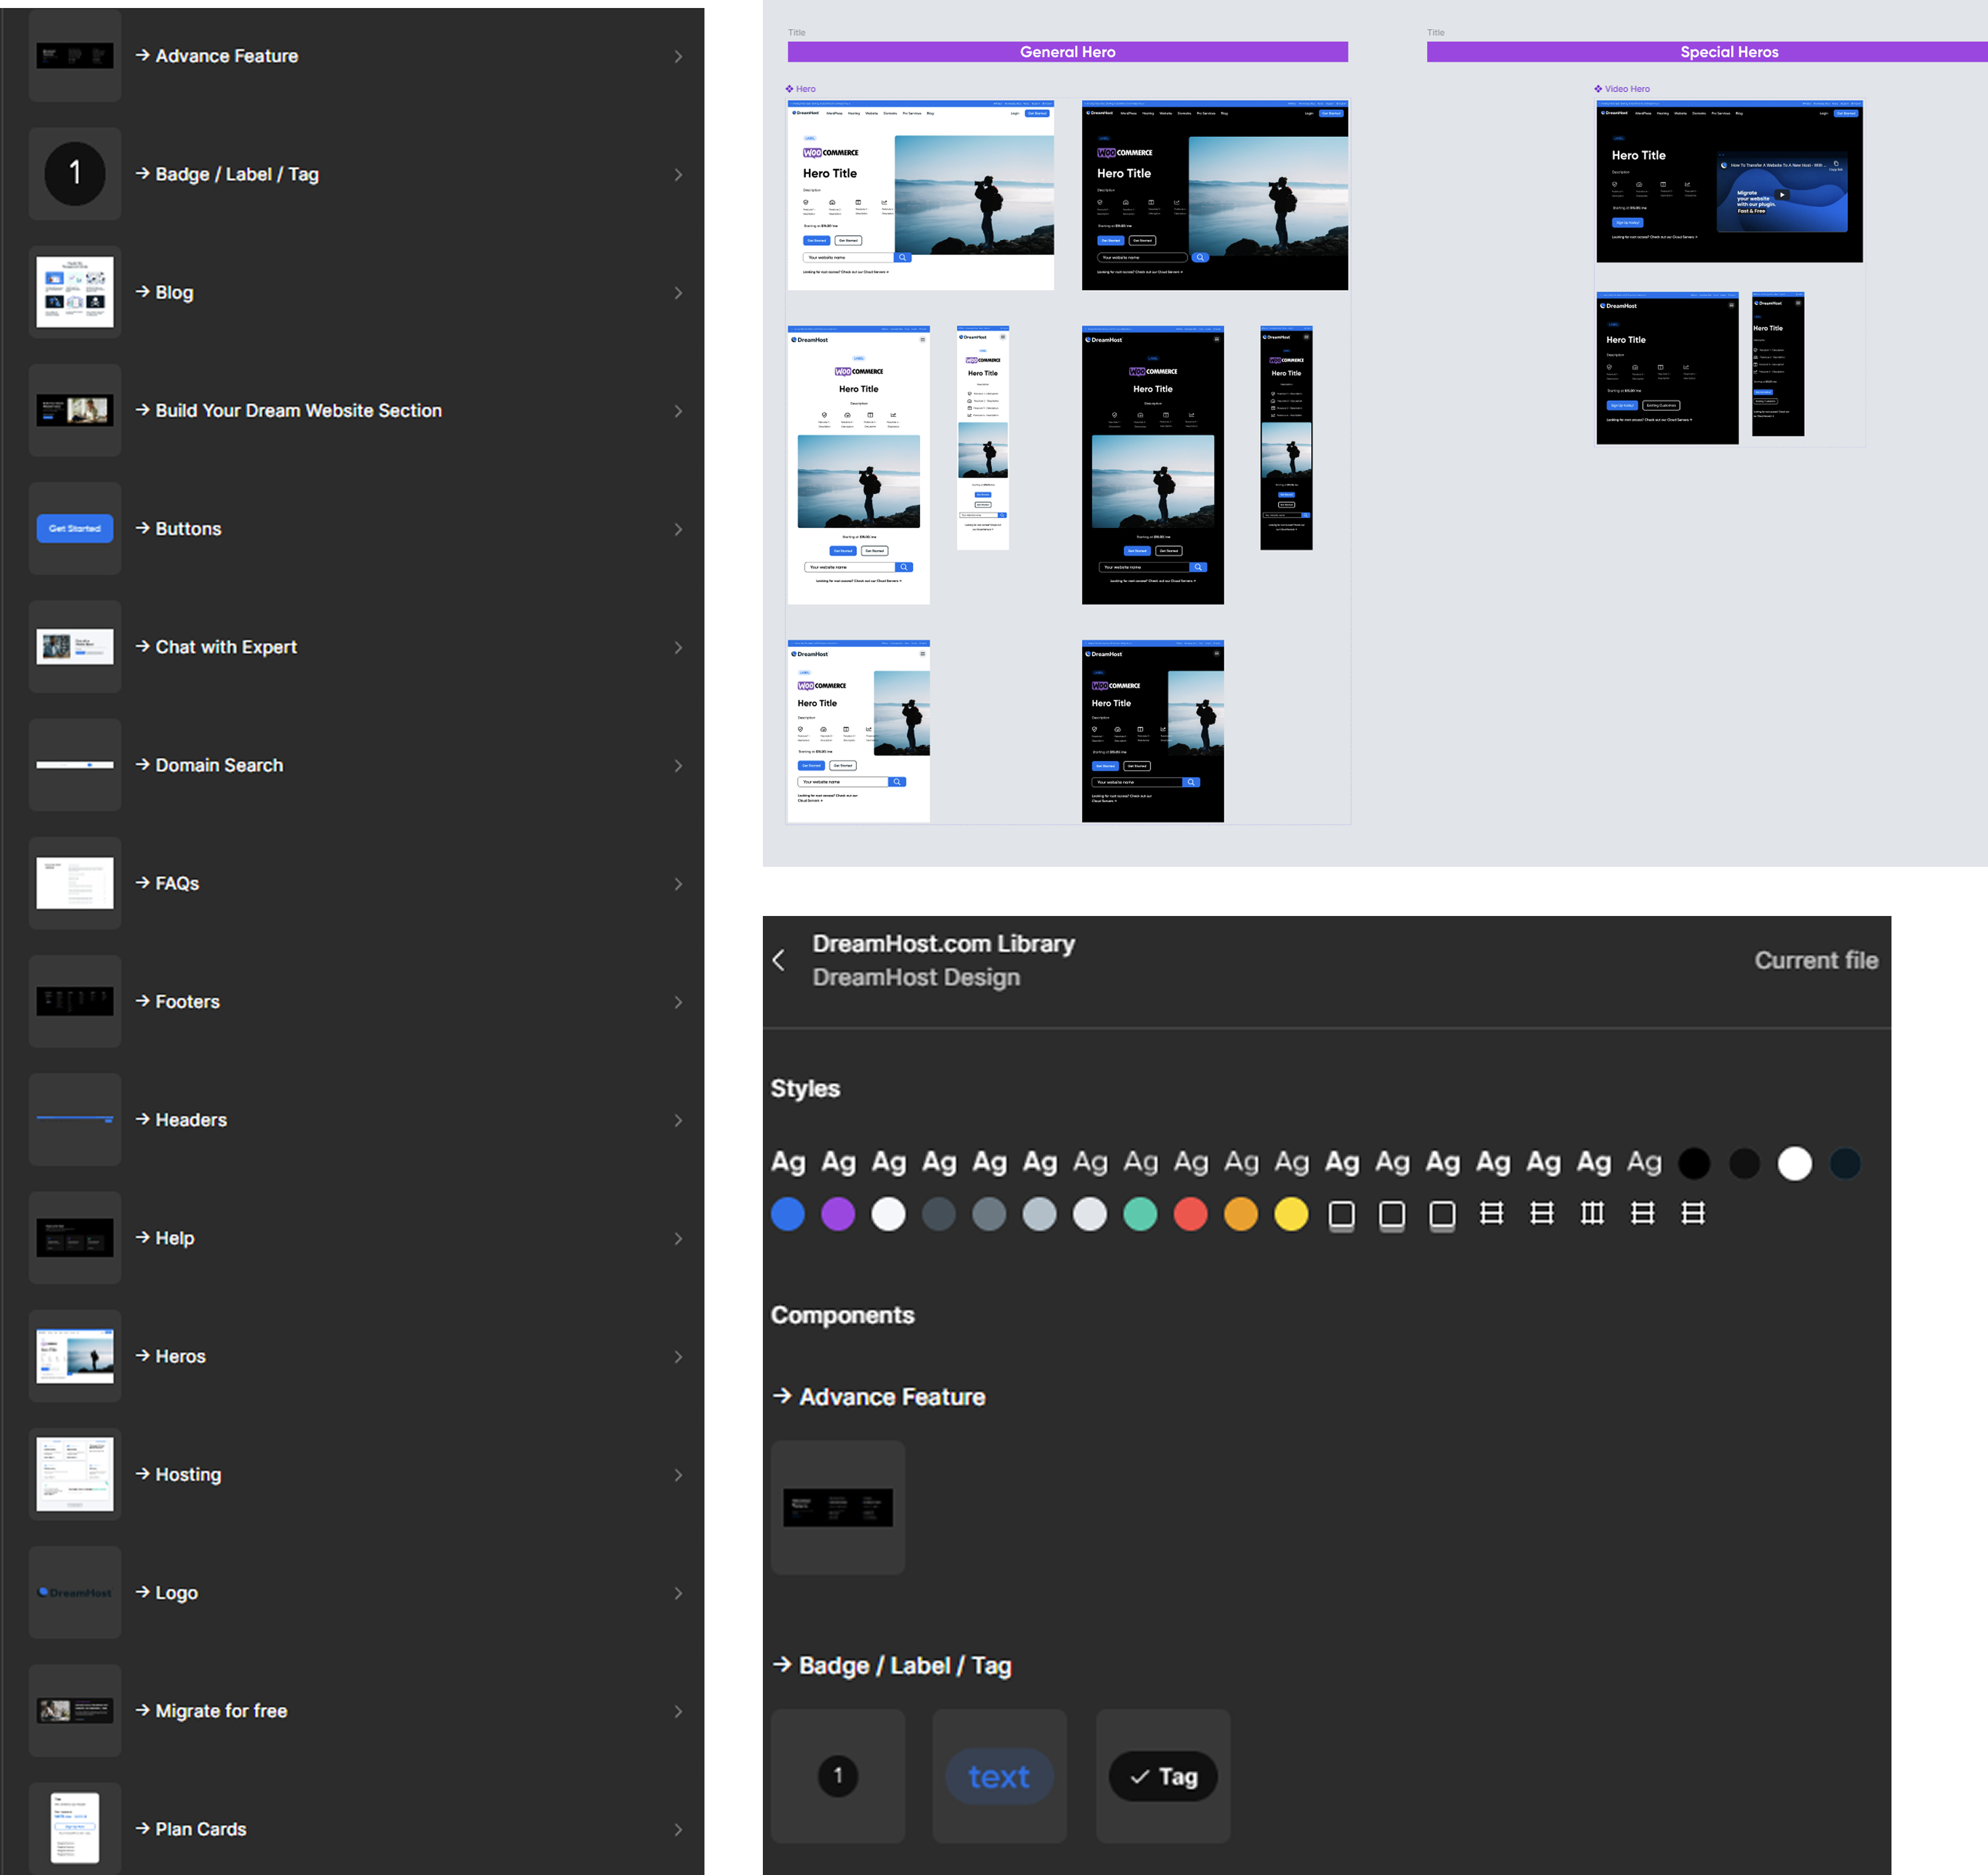Image resolution: width=1988 pixels, height=1875 pixels.
Task: Select the Chat with Expert thumbnail
Action: click(75, 647)
